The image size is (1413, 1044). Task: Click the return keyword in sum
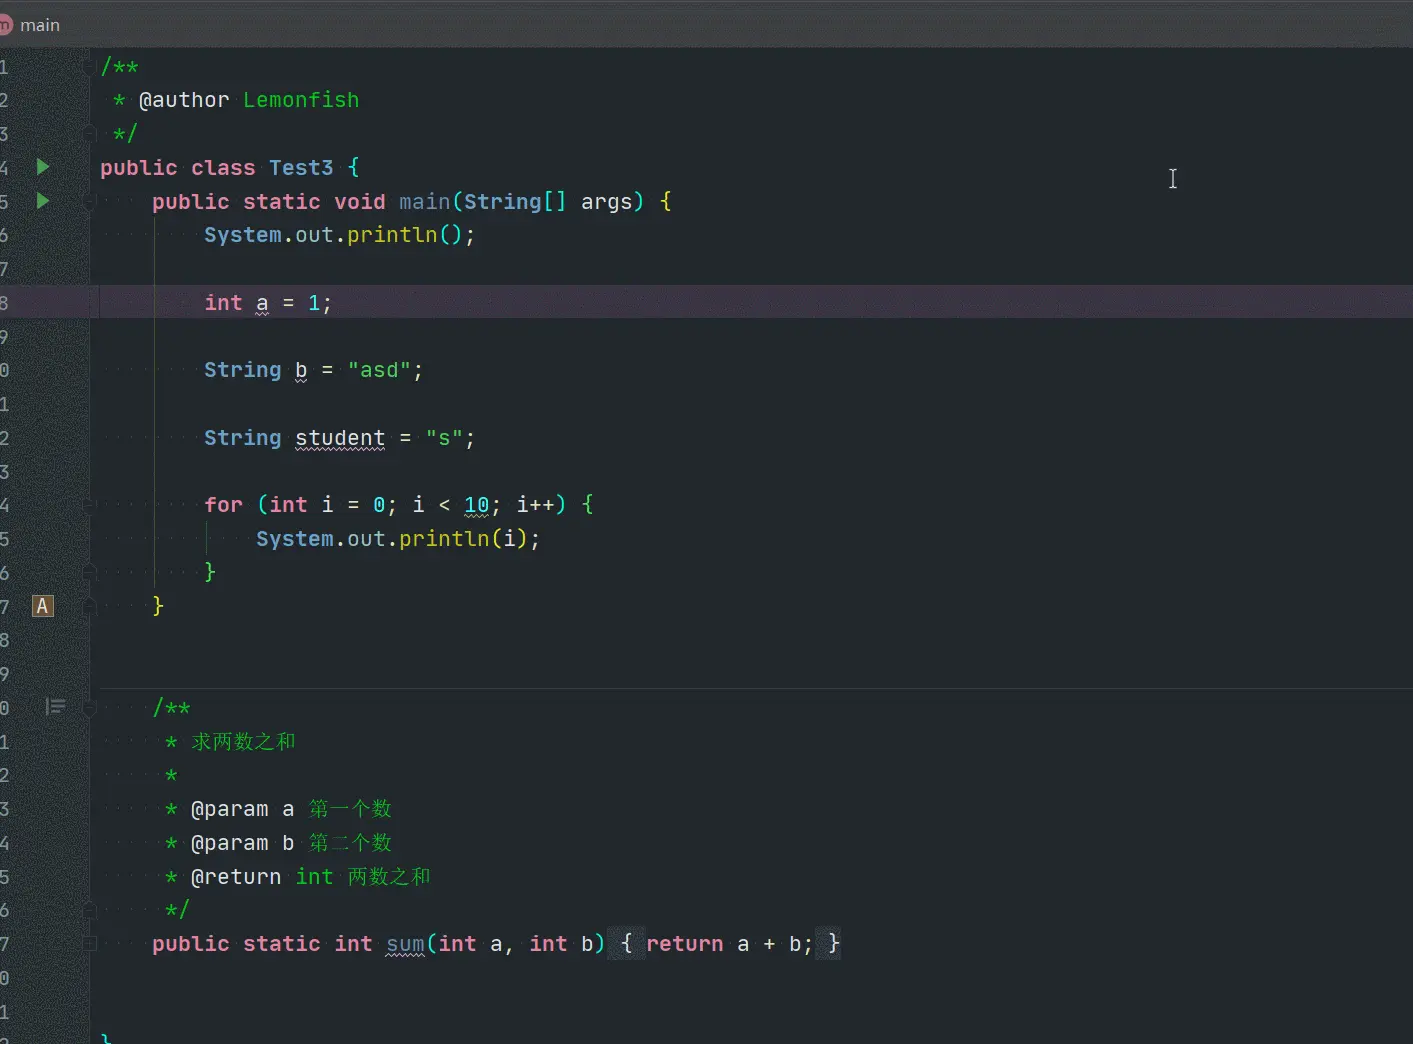[x=685, y=943]
